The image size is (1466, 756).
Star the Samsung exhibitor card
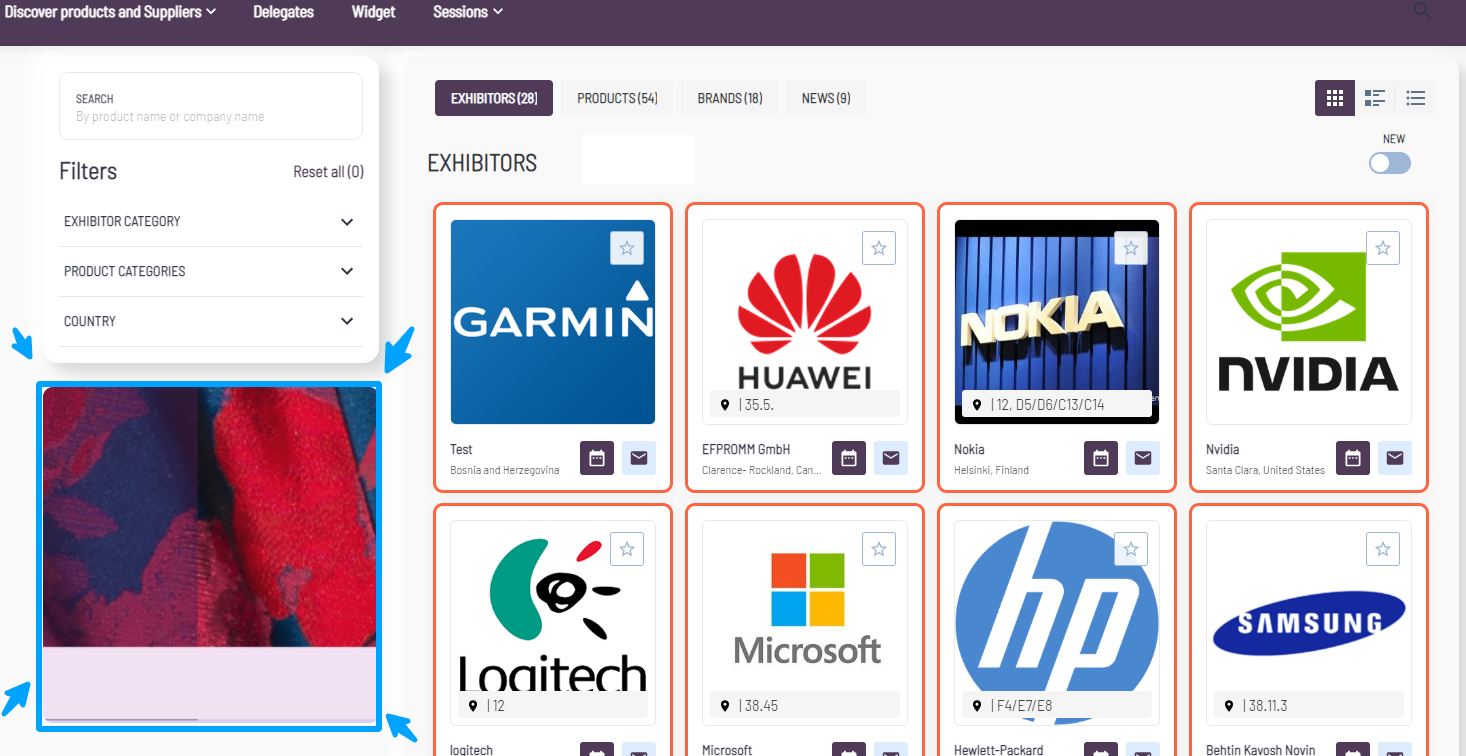point(1383,549)
